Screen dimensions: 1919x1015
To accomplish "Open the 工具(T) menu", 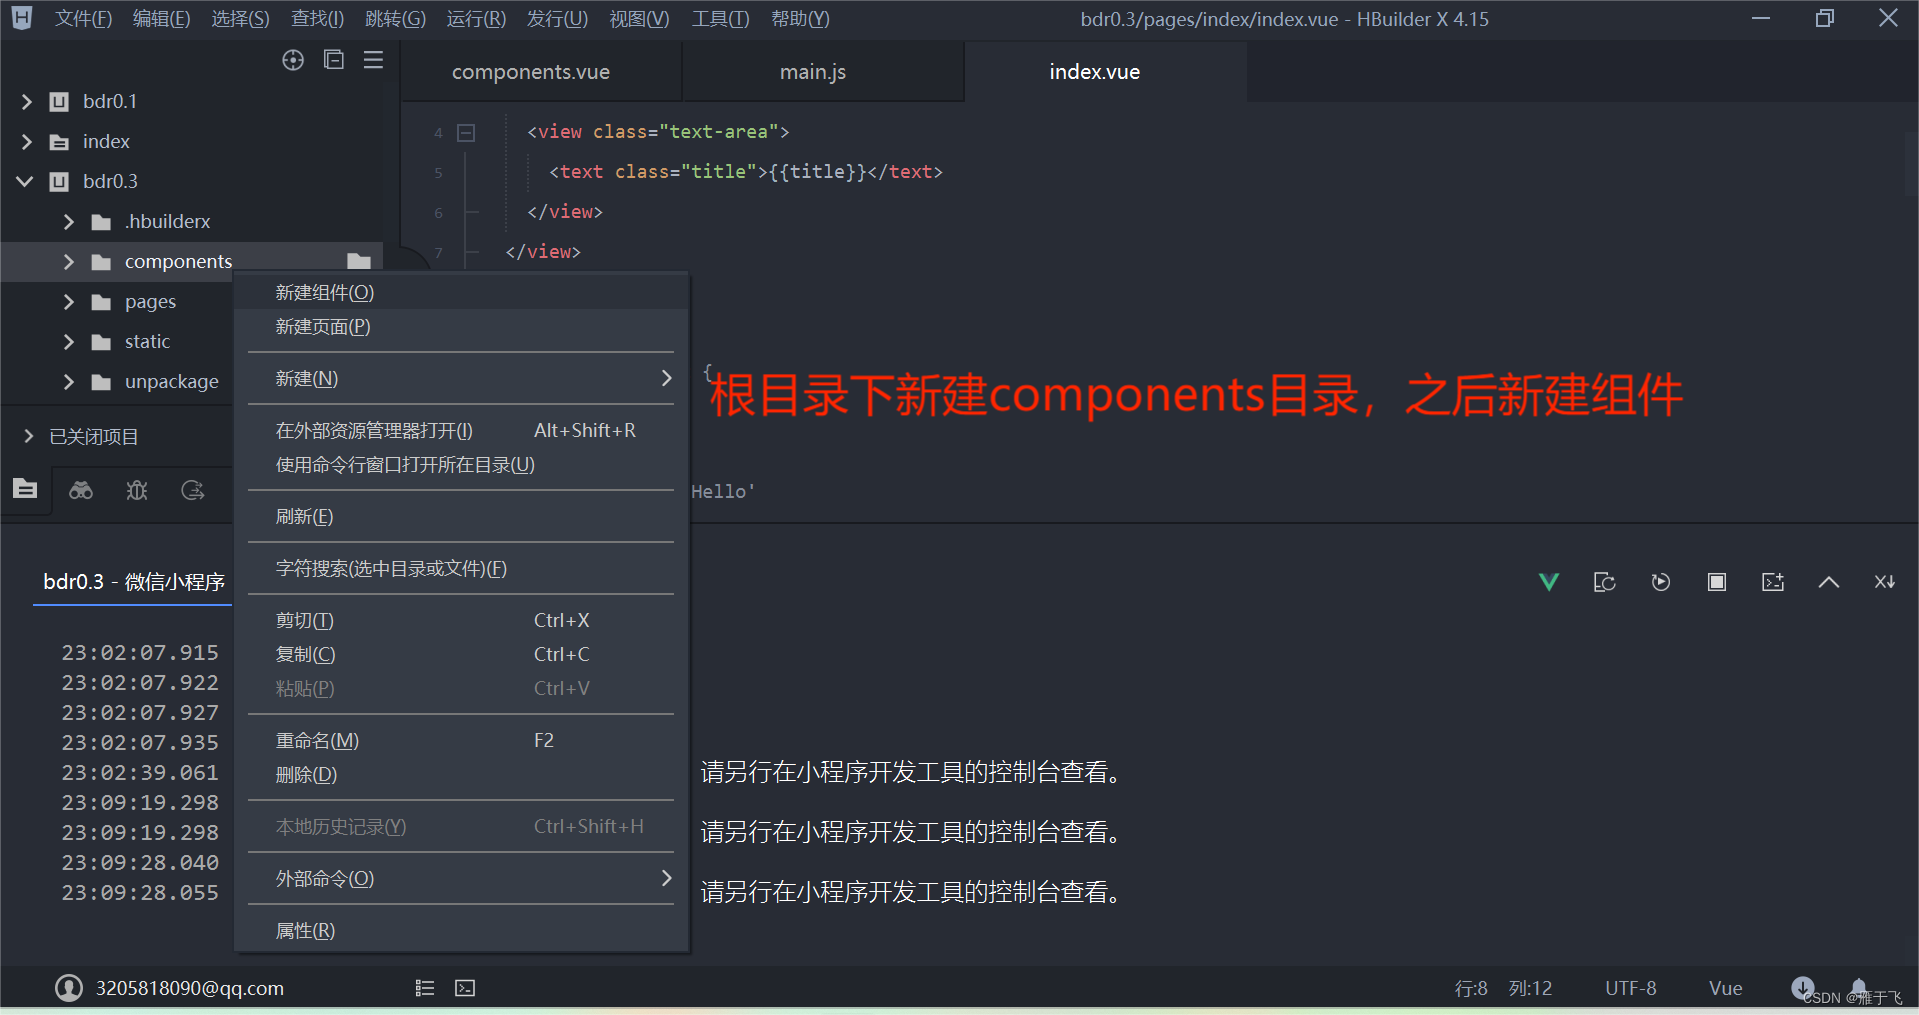I will [720, 19].
